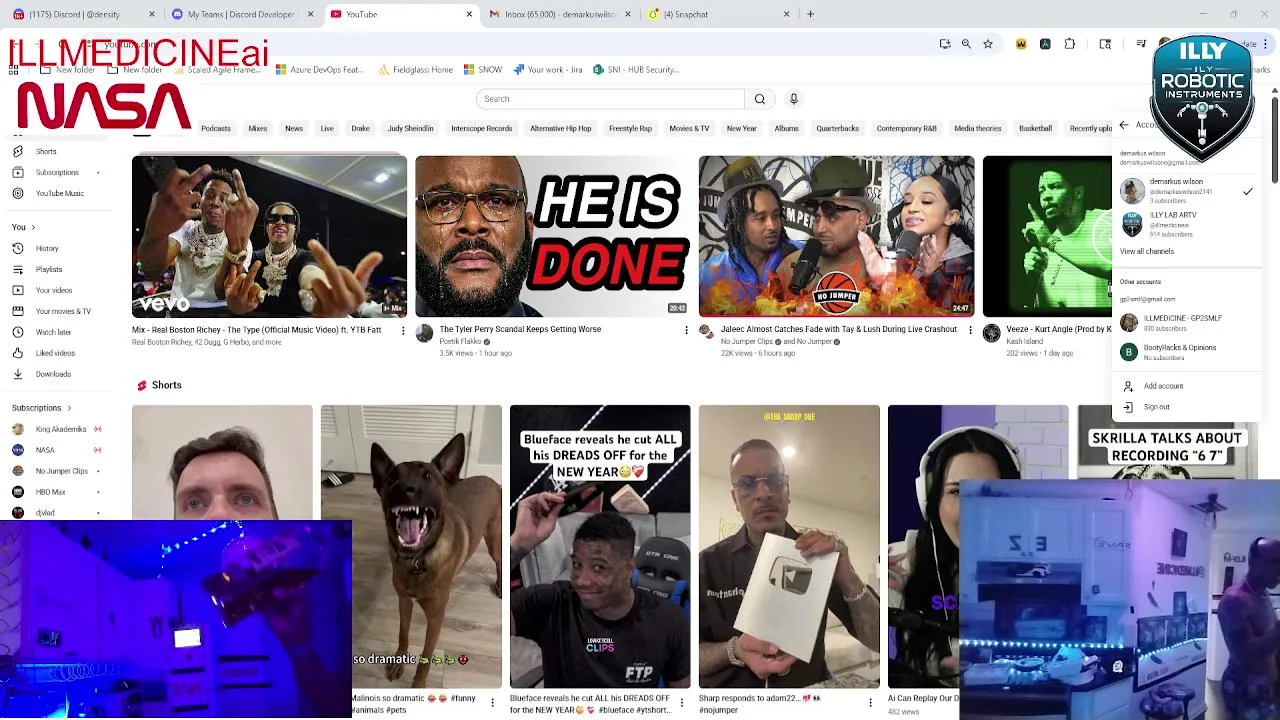Switch to ILLMEDICINE - GP2SMLF account
1280x720 pixels.
click(1186, 322)
